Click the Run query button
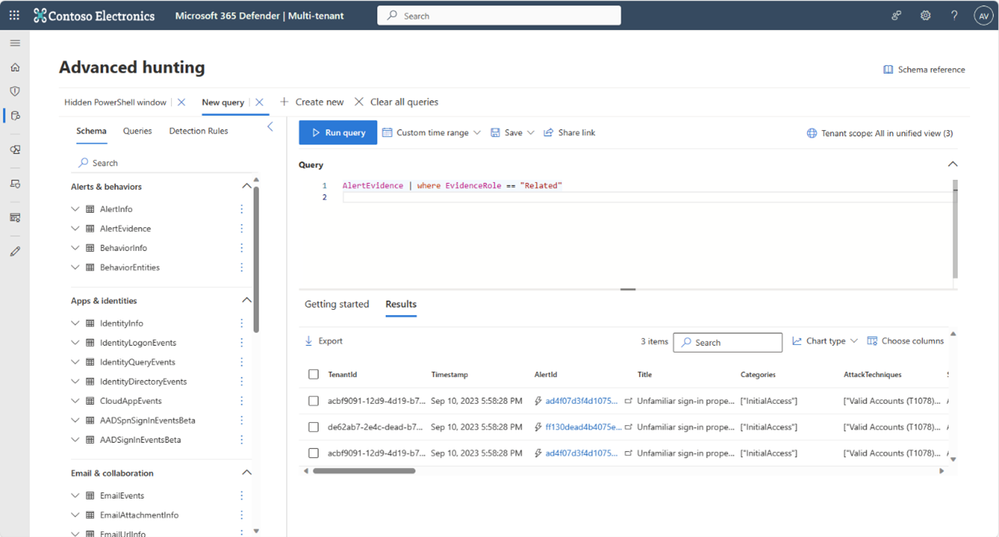The width and height of the screenshot is (999, 537). (x=338, y=132)
